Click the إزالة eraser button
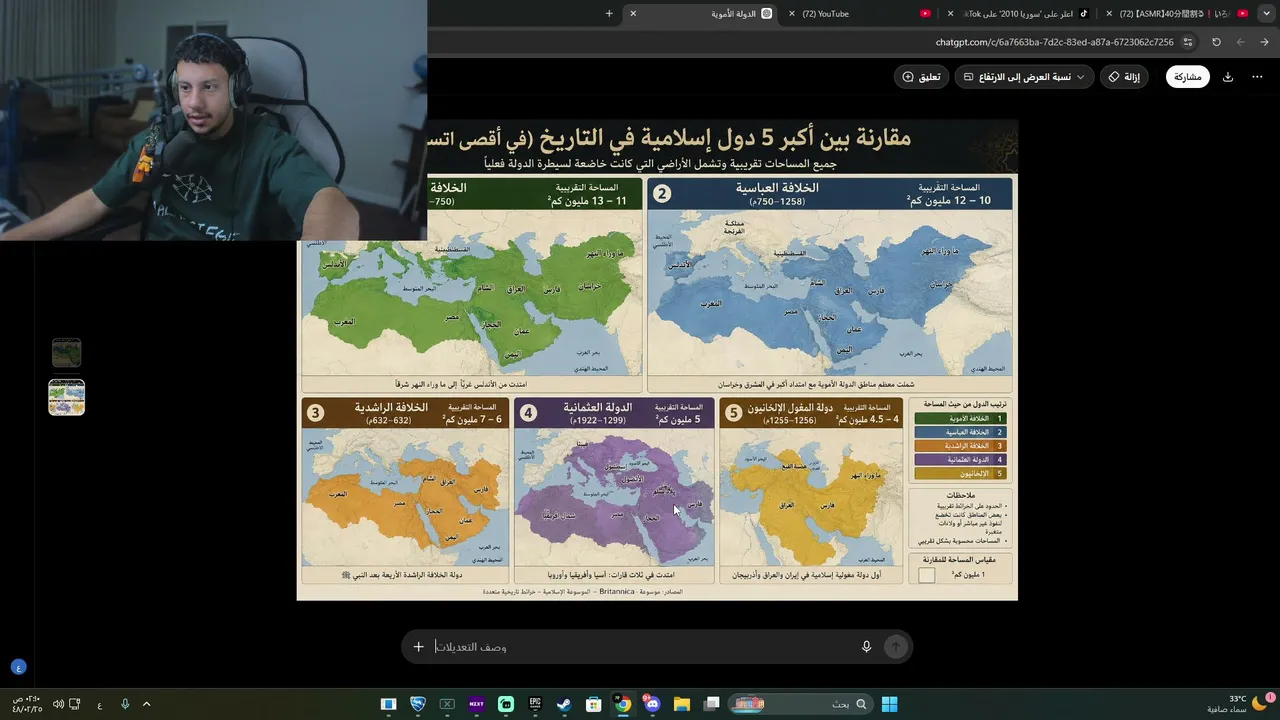 tap(1125, 77)
